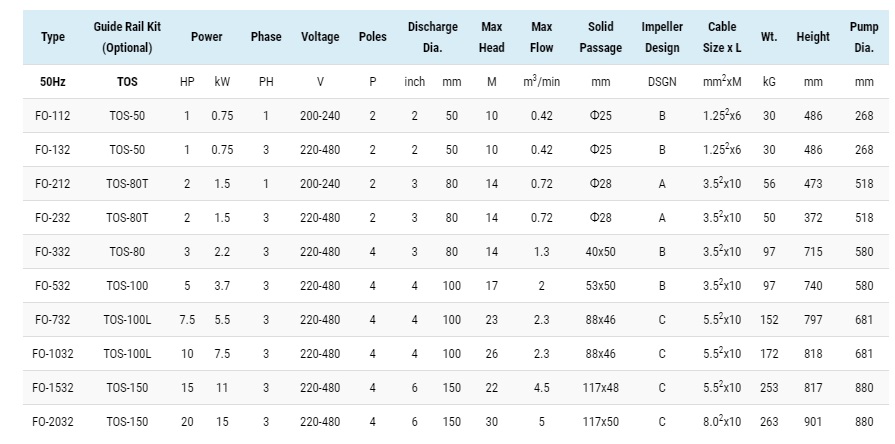Viewport: 895px width, 444px height.
Task: Select the Voltage column header
Action: click(x=320, y=37)
